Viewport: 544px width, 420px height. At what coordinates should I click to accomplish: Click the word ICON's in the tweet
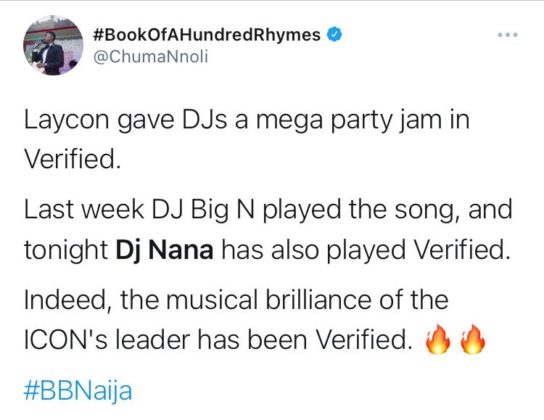click(66, 340)
